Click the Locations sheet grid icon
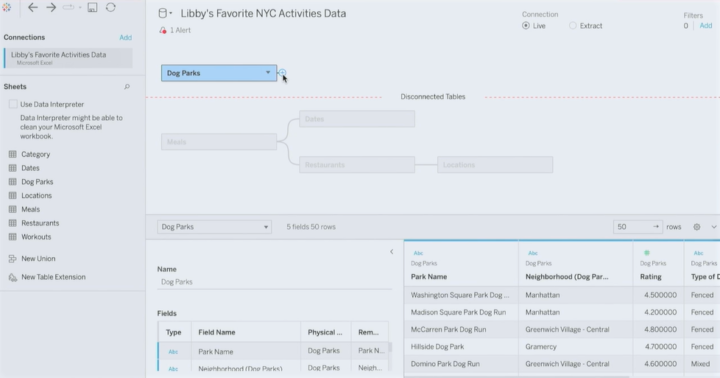Screen dimensions: 720x378 12,196
